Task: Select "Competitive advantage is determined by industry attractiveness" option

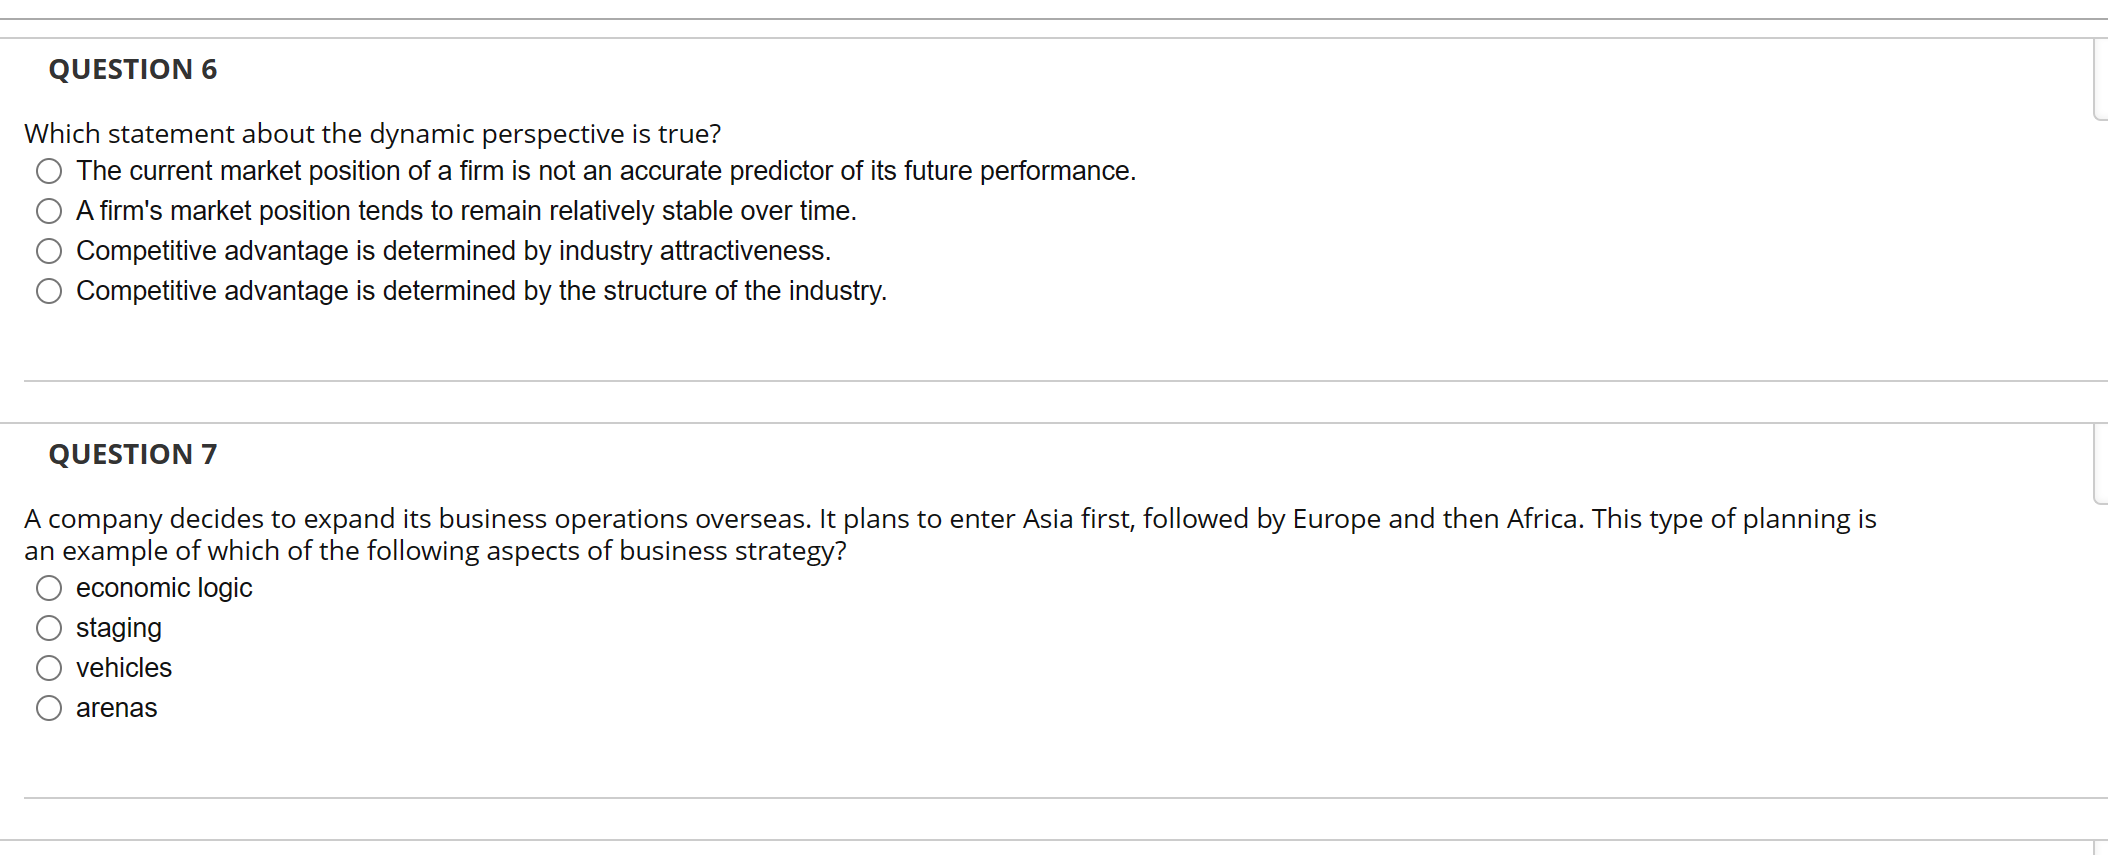Action: coord(49,250)
